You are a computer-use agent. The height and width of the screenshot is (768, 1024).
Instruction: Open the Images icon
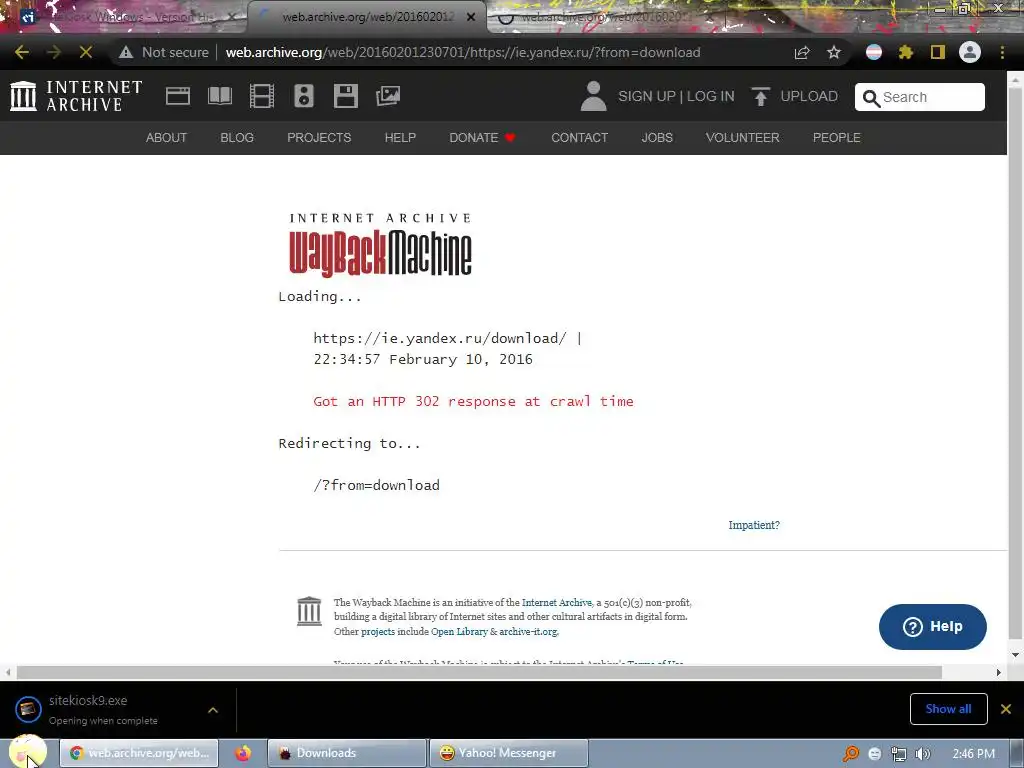tap(388, 96)
